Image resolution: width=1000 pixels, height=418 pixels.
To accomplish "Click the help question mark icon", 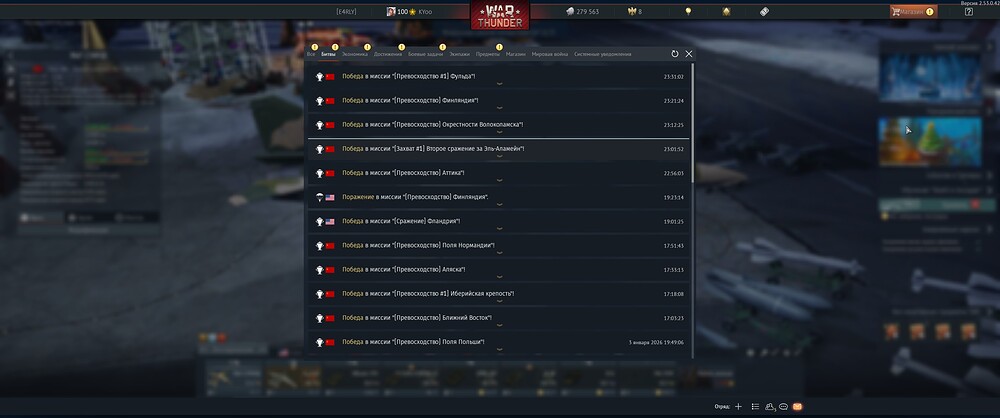I will (x=969, y=11).
